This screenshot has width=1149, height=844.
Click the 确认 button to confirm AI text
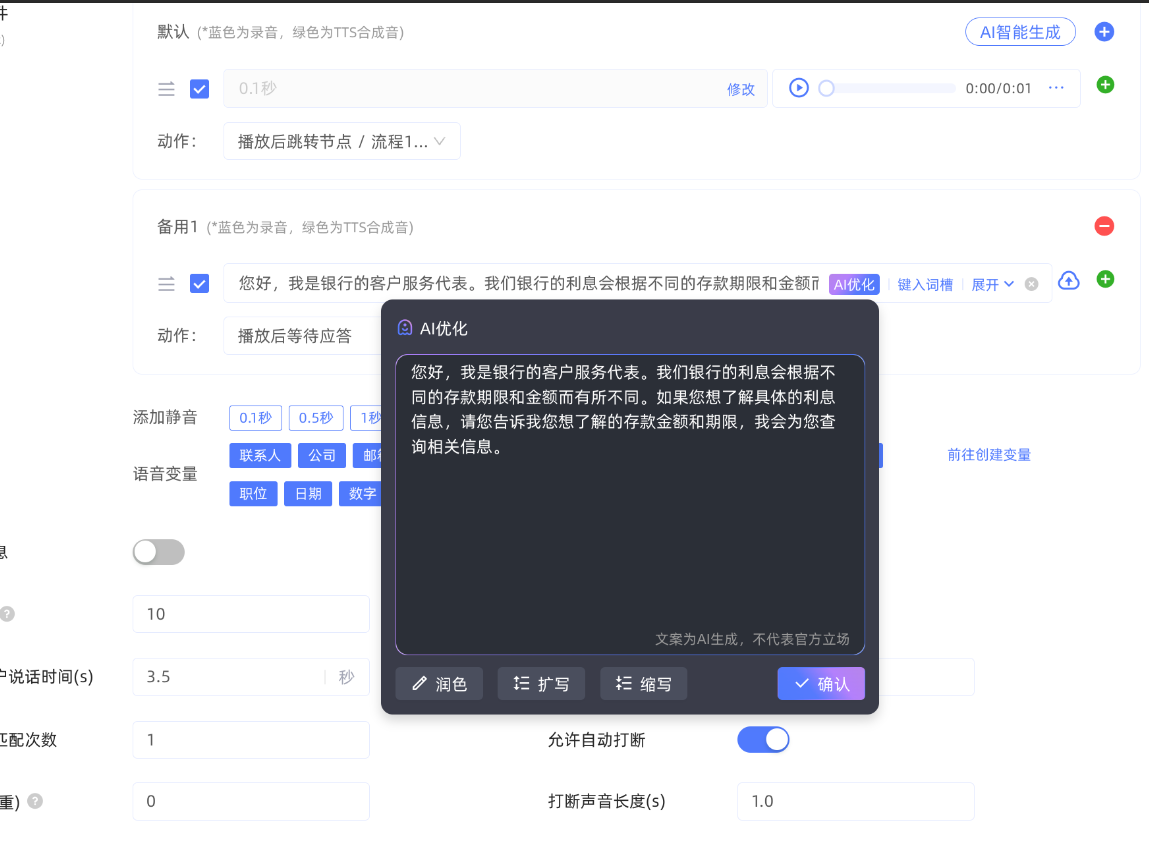point(820,684)
